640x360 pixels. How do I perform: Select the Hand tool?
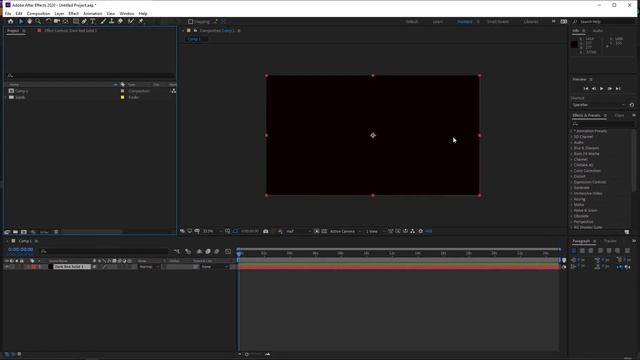[29, 21]
